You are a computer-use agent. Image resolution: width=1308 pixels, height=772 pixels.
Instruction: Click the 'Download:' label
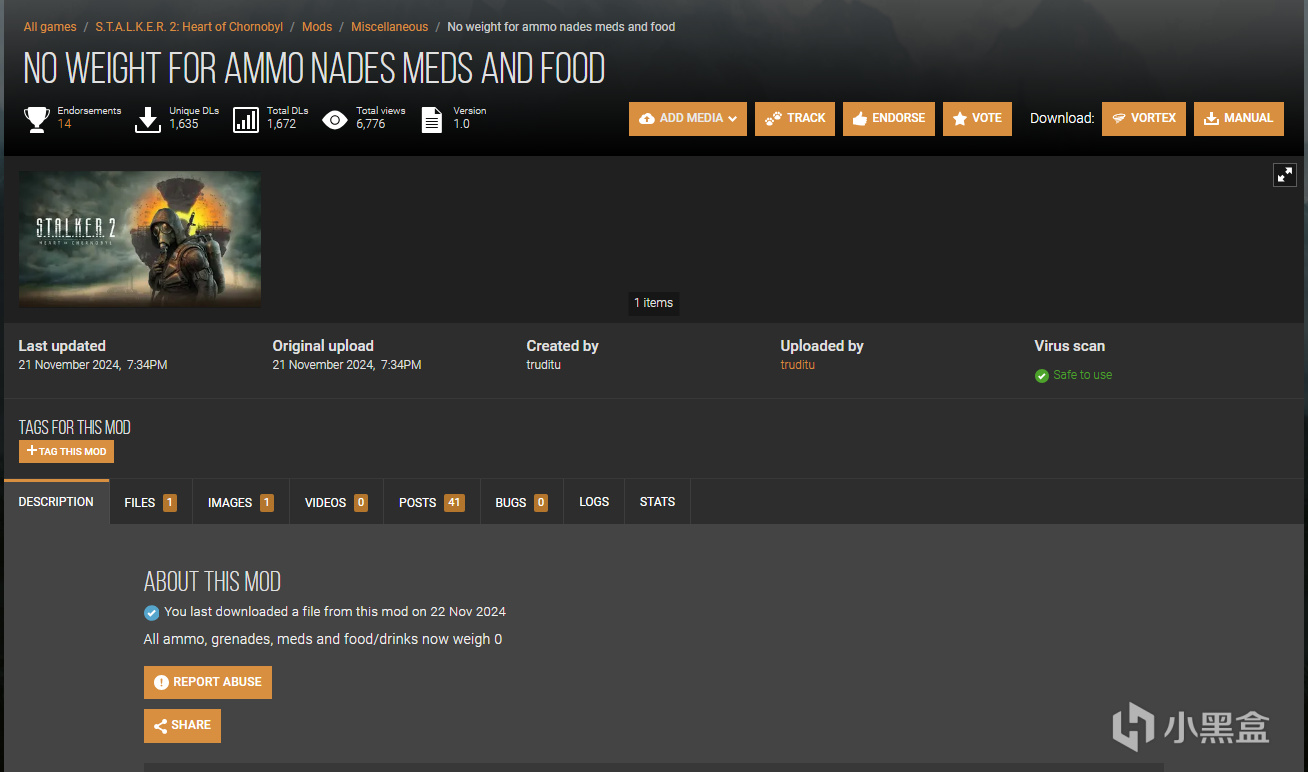[x=1062, y=118]
